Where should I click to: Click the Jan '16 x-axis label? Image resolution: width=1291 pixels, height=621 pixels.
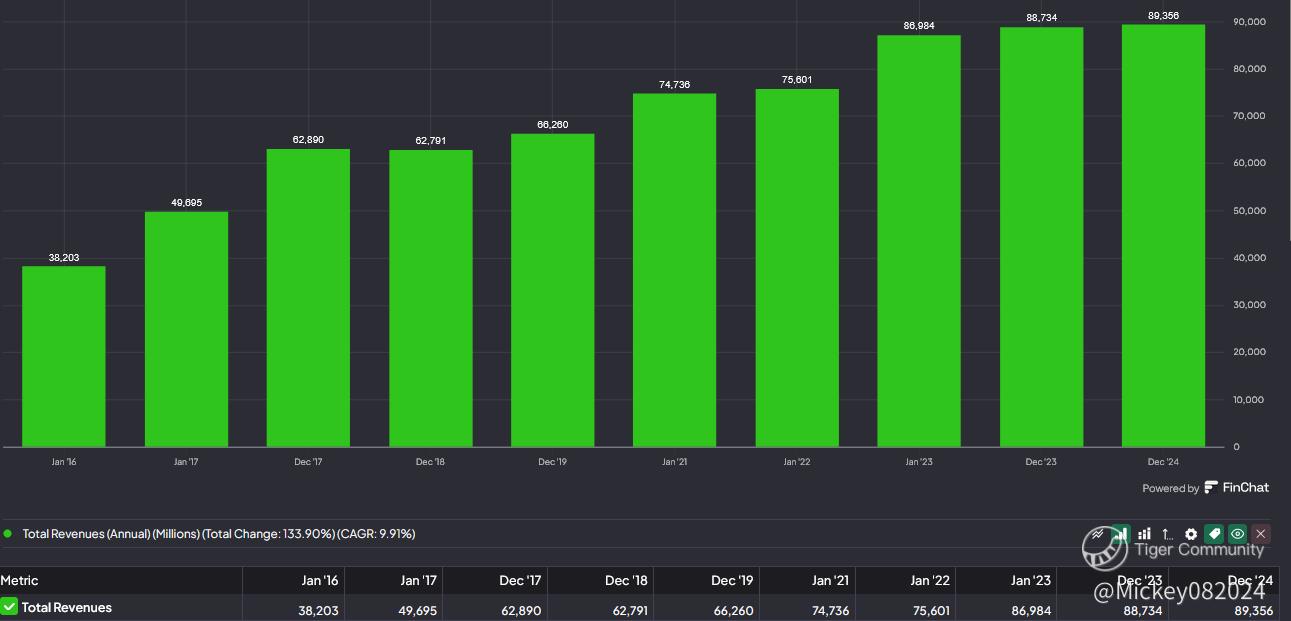[64, 462]
